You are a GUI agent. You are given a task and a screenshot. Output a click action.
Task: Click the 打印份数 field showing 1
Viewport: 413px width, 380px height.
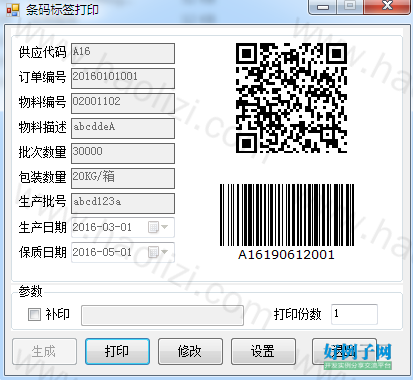[354, 314]
